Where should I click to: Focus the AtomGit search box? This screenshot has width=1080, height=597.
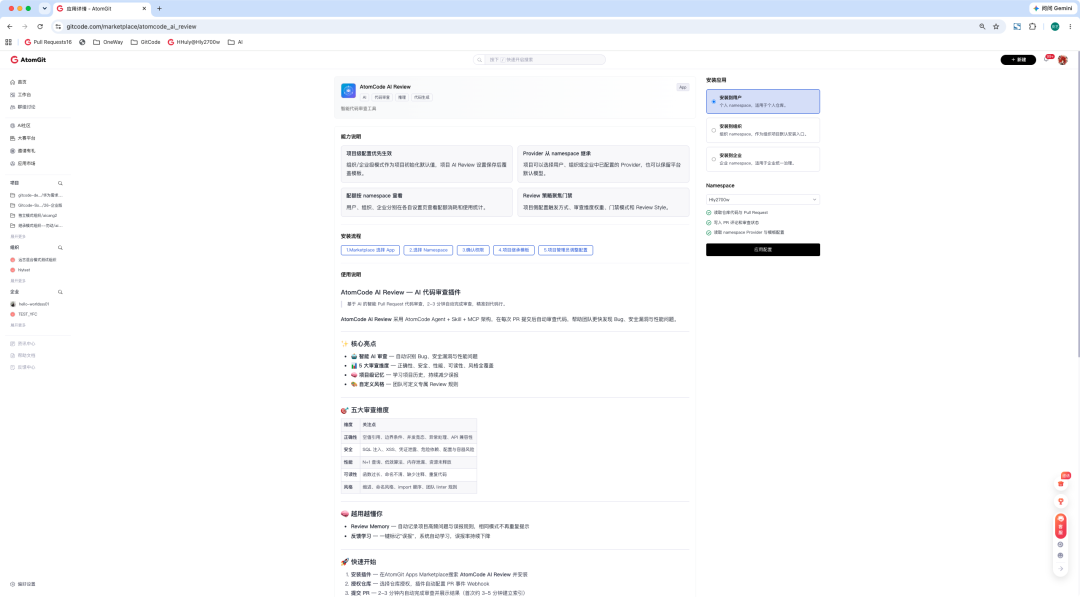tap(539, 60)
